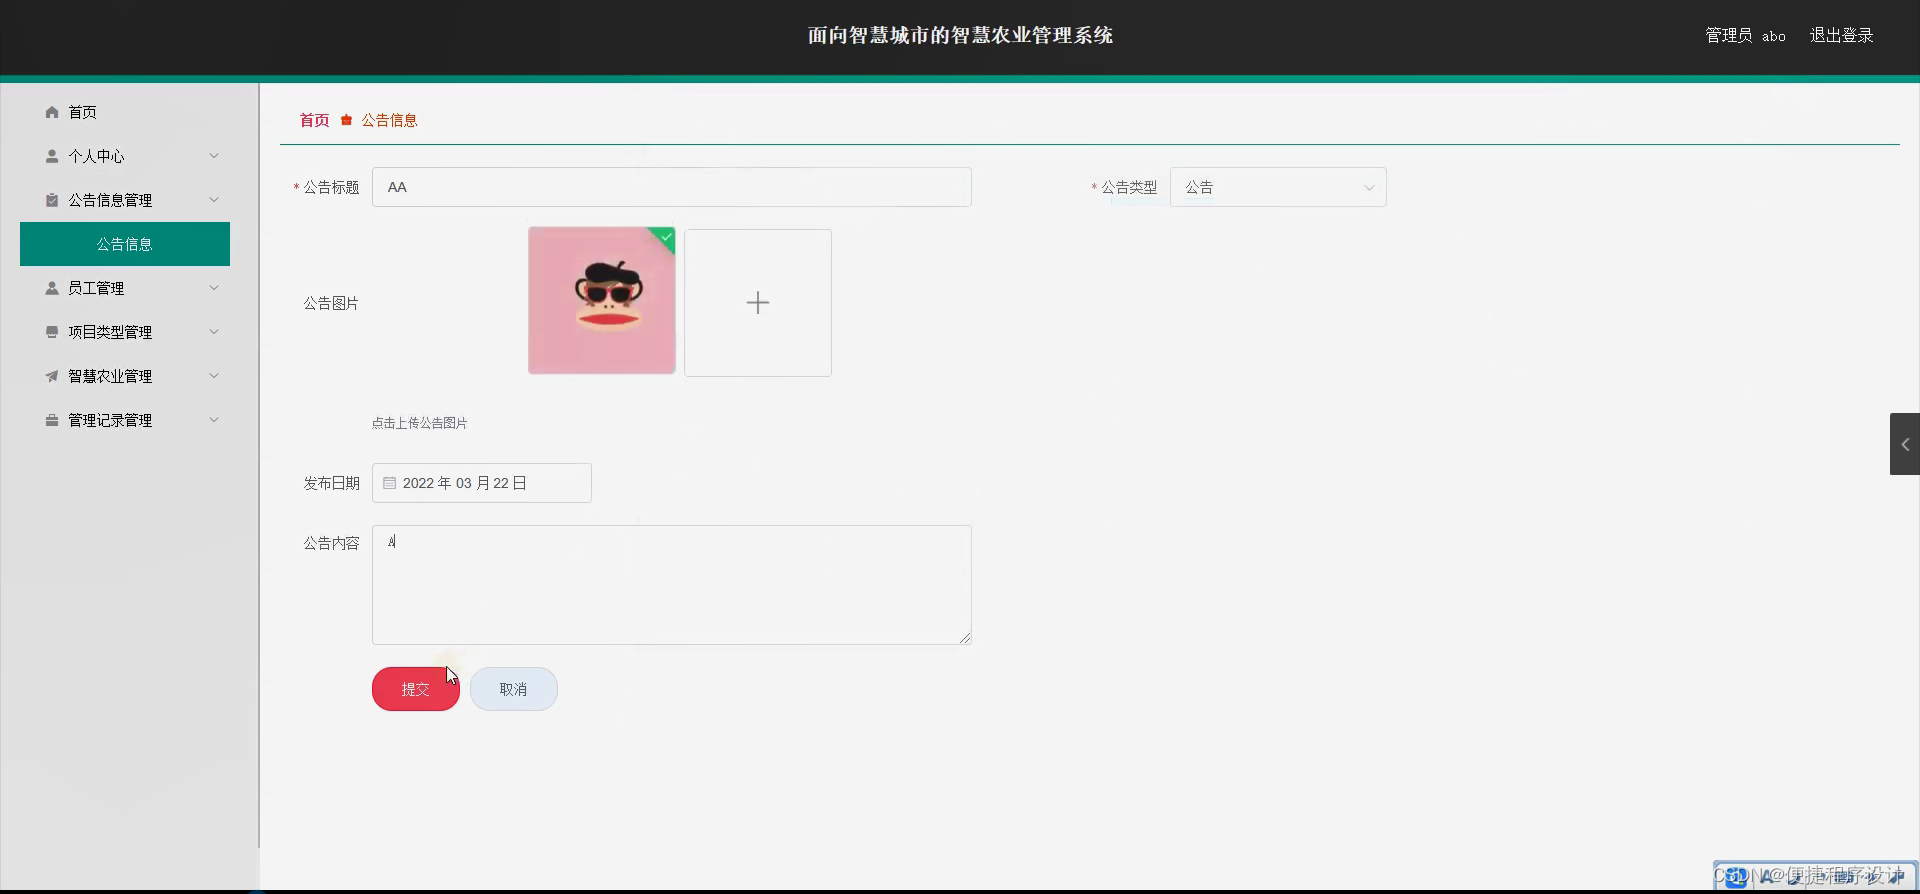Expand the 项目类型管理 submenu chevron
1920x894 pixels.
pyautogui.click(x=214, y=332)
